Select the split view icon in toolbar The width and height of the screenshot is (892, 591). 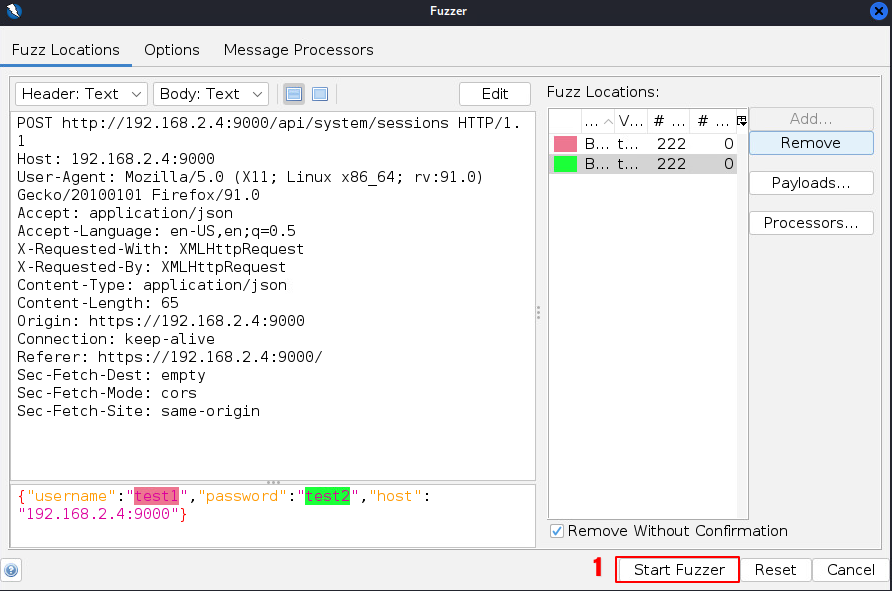[x=294, y=94]
